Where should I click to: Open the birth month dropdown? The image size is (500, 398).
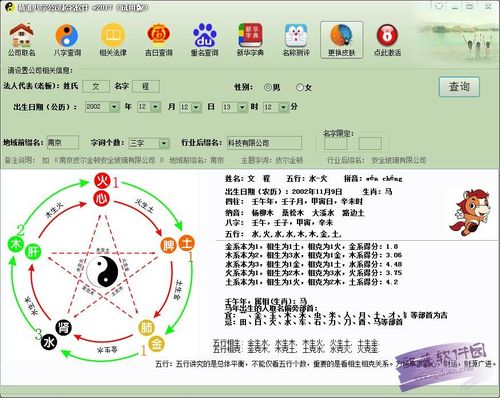click(x=155, y=107)
